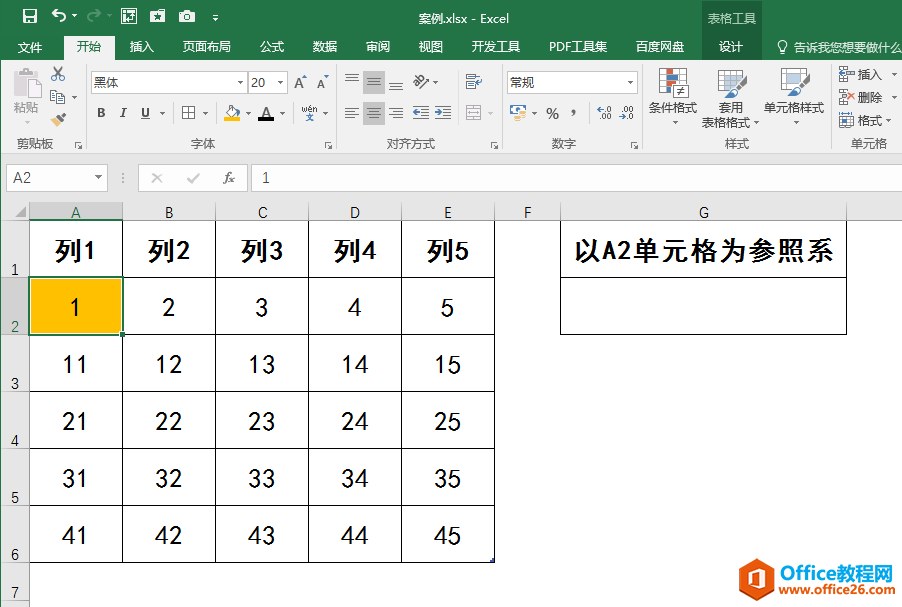Decrease decimal places

click(x=626, y=113)
